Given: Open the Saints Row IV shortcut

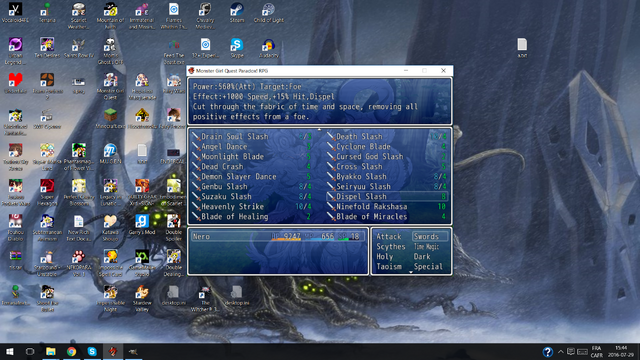Looking at the screenshot, I should coord(79,48).
